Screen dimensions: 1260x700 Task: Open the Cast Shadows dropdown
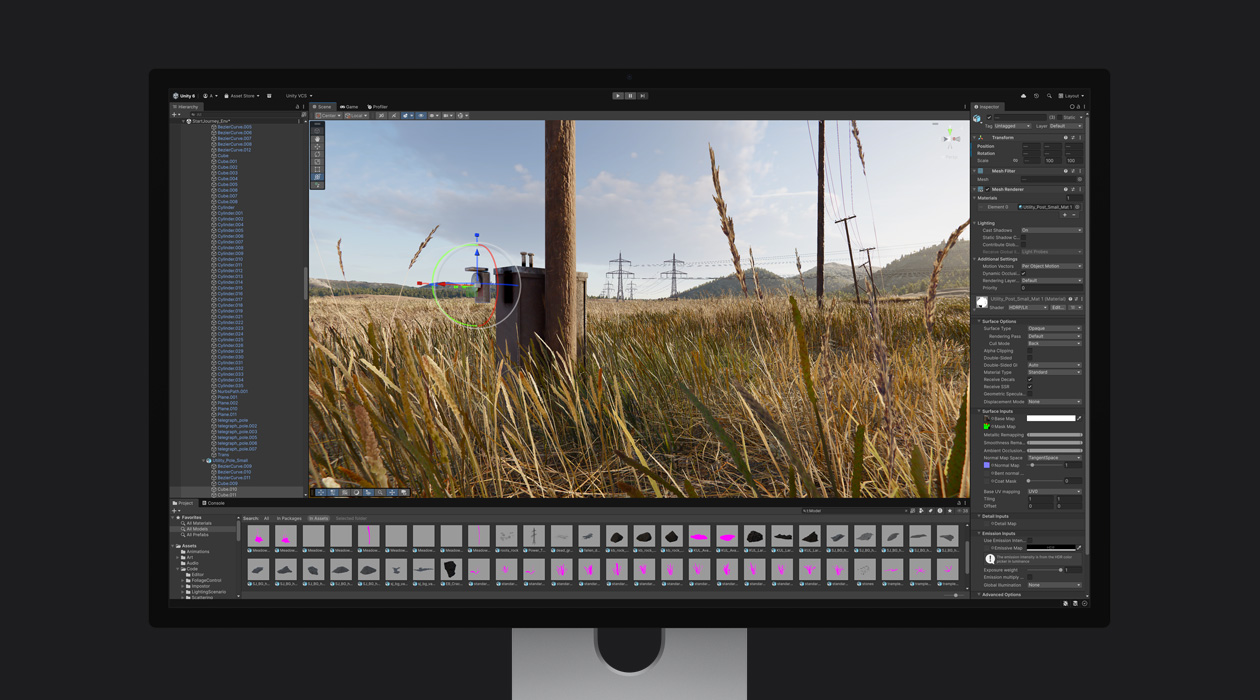tap(1051, 230)
